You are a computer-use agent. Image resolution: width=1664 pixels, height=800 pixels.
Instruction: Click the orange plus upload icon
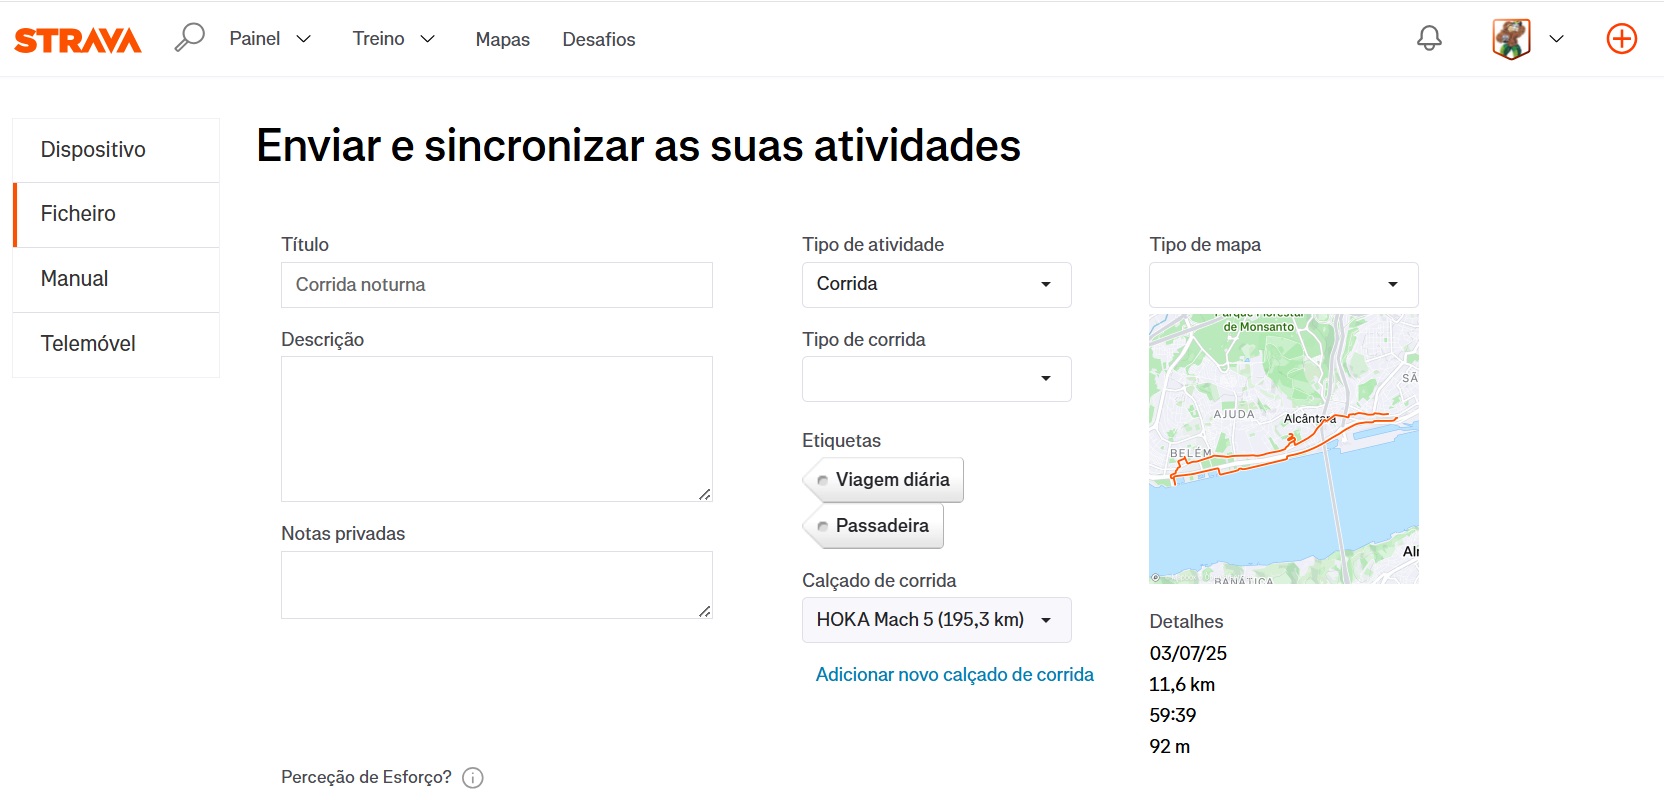tap(1621, 39)
